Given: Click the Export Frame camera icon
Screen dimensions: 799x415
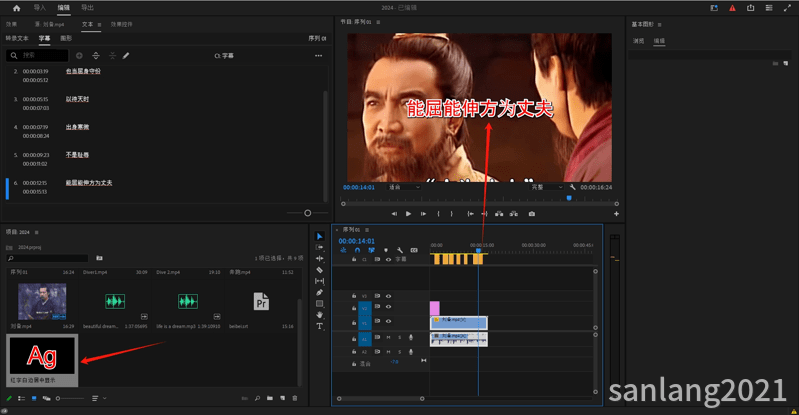Looking at the screenshot, I should pos(531,214).
